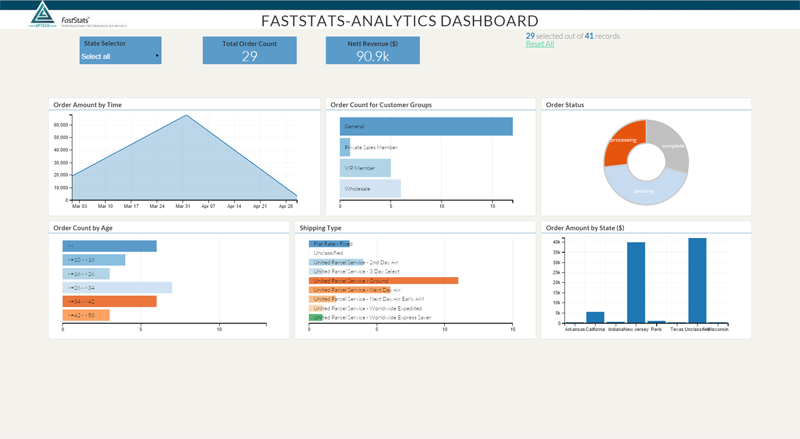Click the Nett Revenue tile
800x439 pixels.
click(x=372, y=51)
